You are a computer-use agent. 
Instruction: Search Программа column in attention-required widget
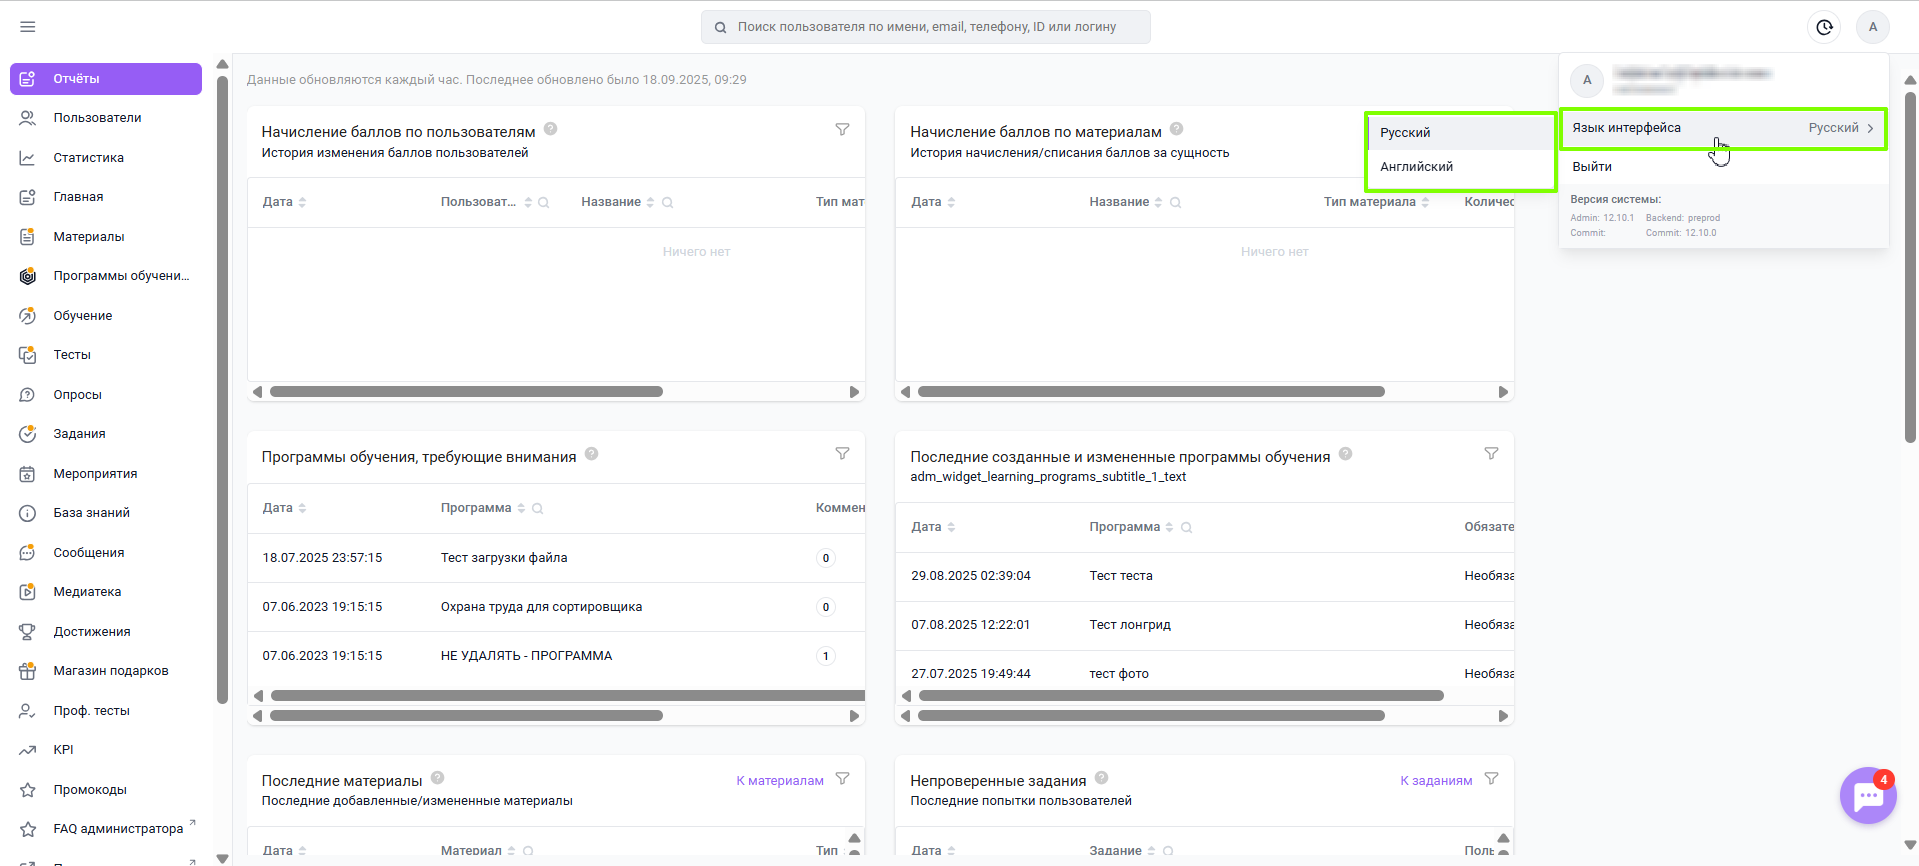point(537,508)
